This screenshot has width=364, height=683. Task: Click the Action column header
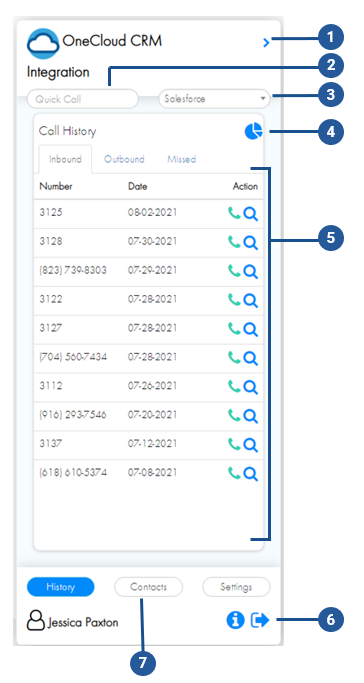[245, 186]
